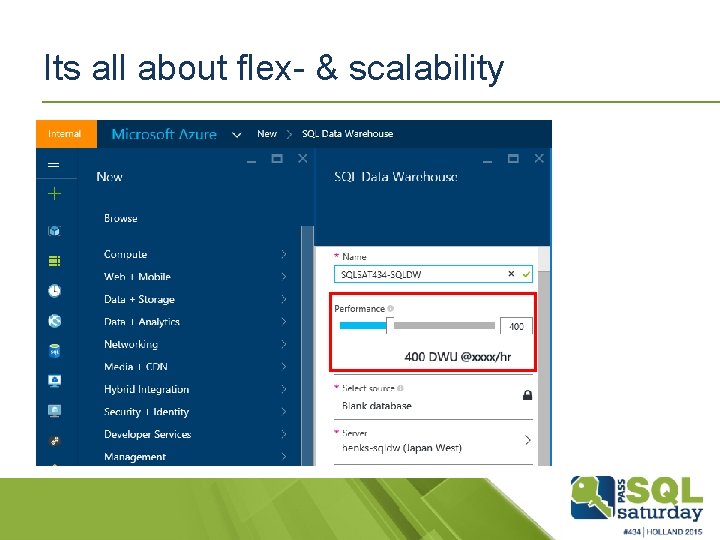Open the globe web apps sidebar icon
This screenshot has width=720, height=540.
tap(54, 321)
